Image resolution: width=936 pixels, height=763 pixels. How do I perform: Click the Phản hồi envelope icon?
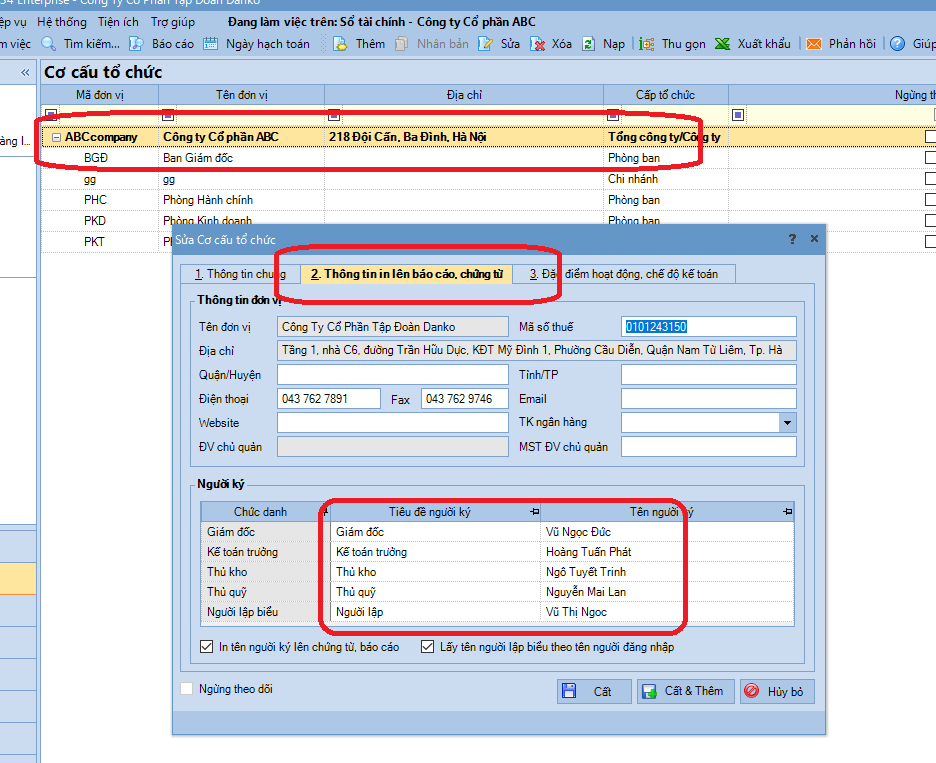814,44
